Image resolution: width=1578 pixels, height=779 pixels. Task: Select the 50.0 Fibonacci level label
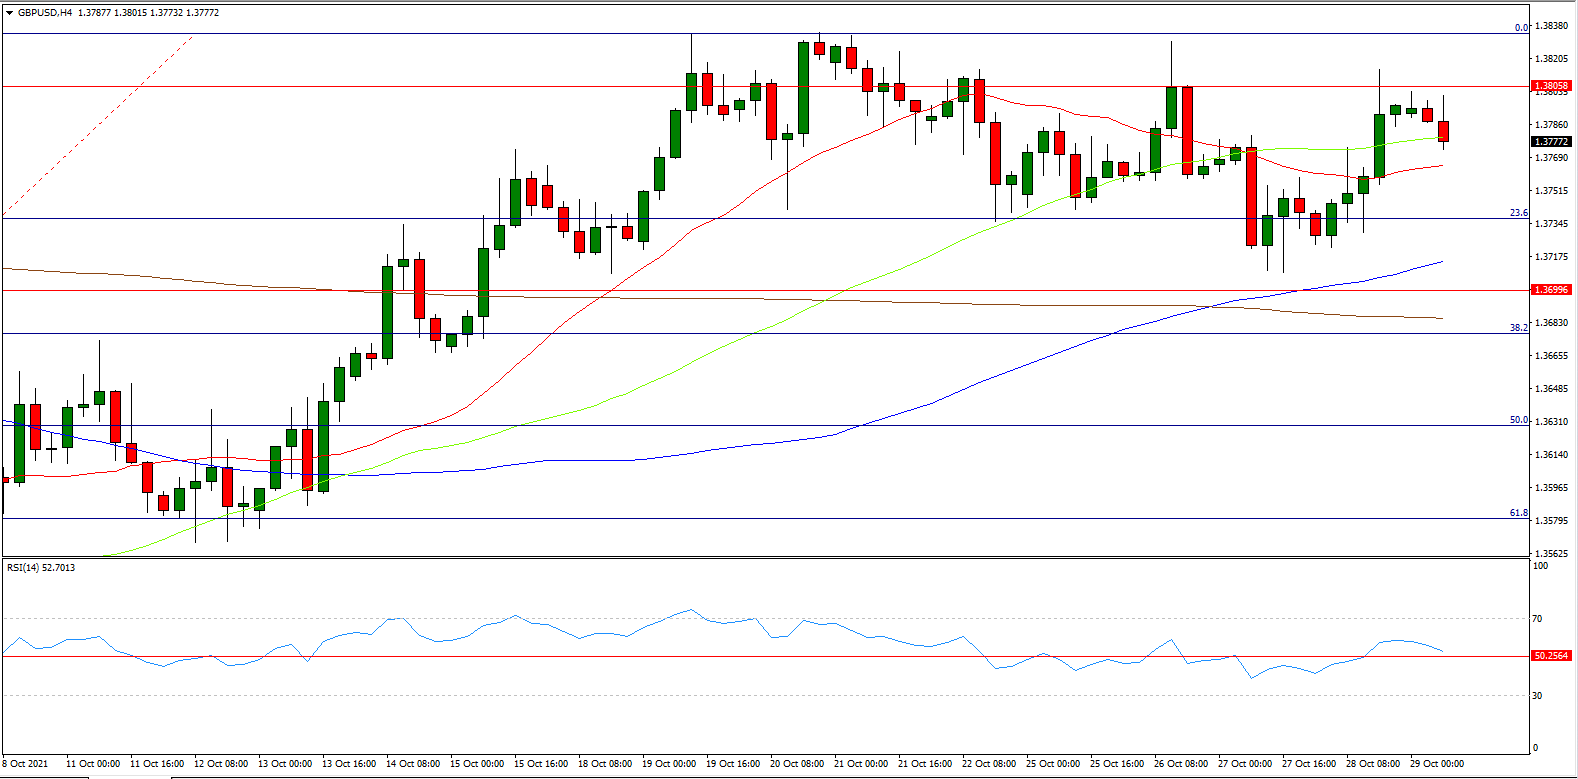[x=1518, y=420]
